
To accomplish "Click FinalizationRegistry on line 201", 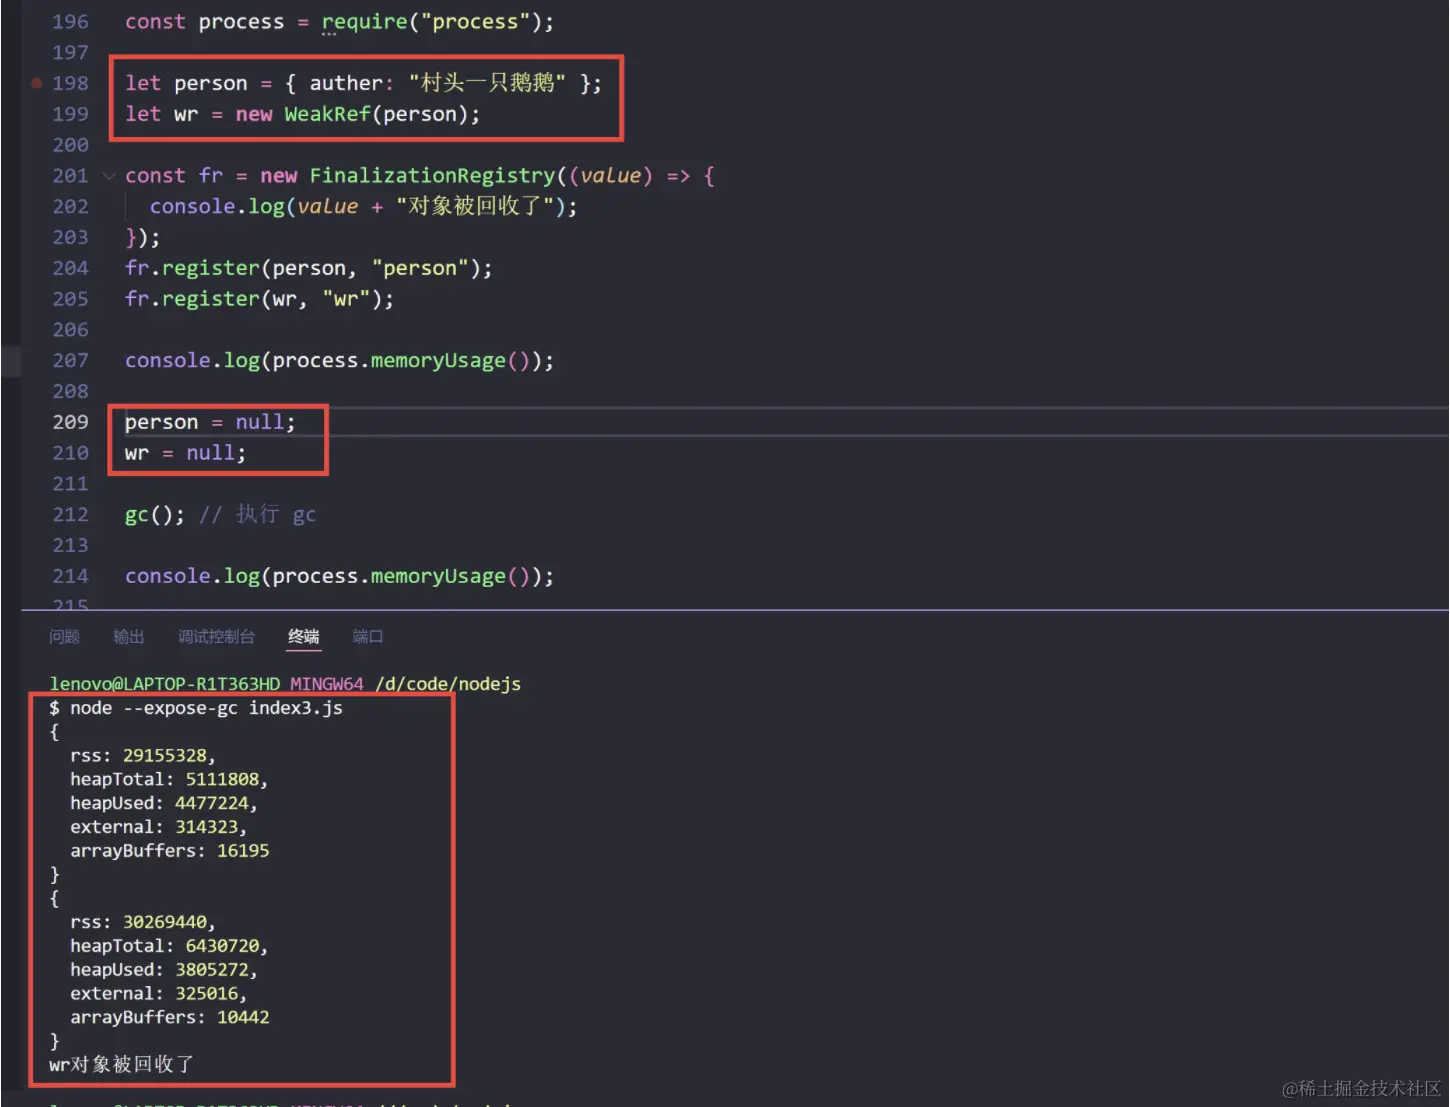I will [x=432, y=176].
